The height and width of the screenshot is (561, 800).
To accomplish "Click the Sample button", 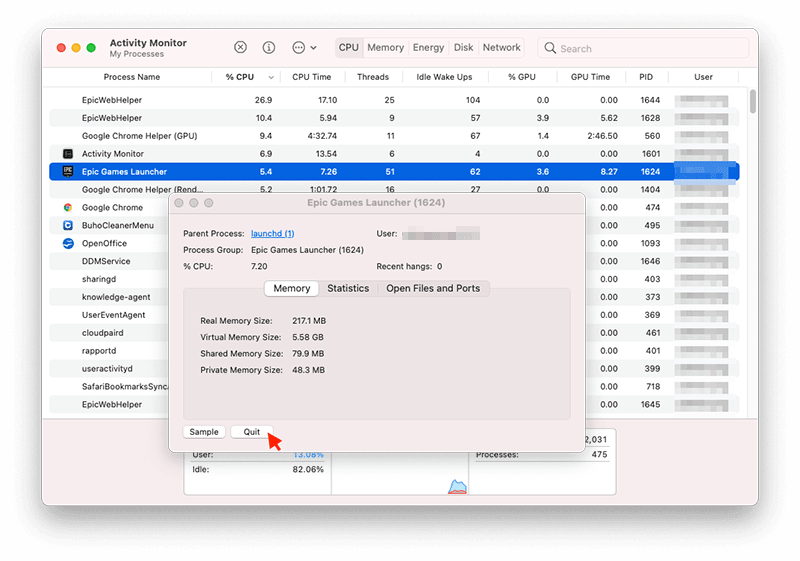I will click(x=204, y=432).
